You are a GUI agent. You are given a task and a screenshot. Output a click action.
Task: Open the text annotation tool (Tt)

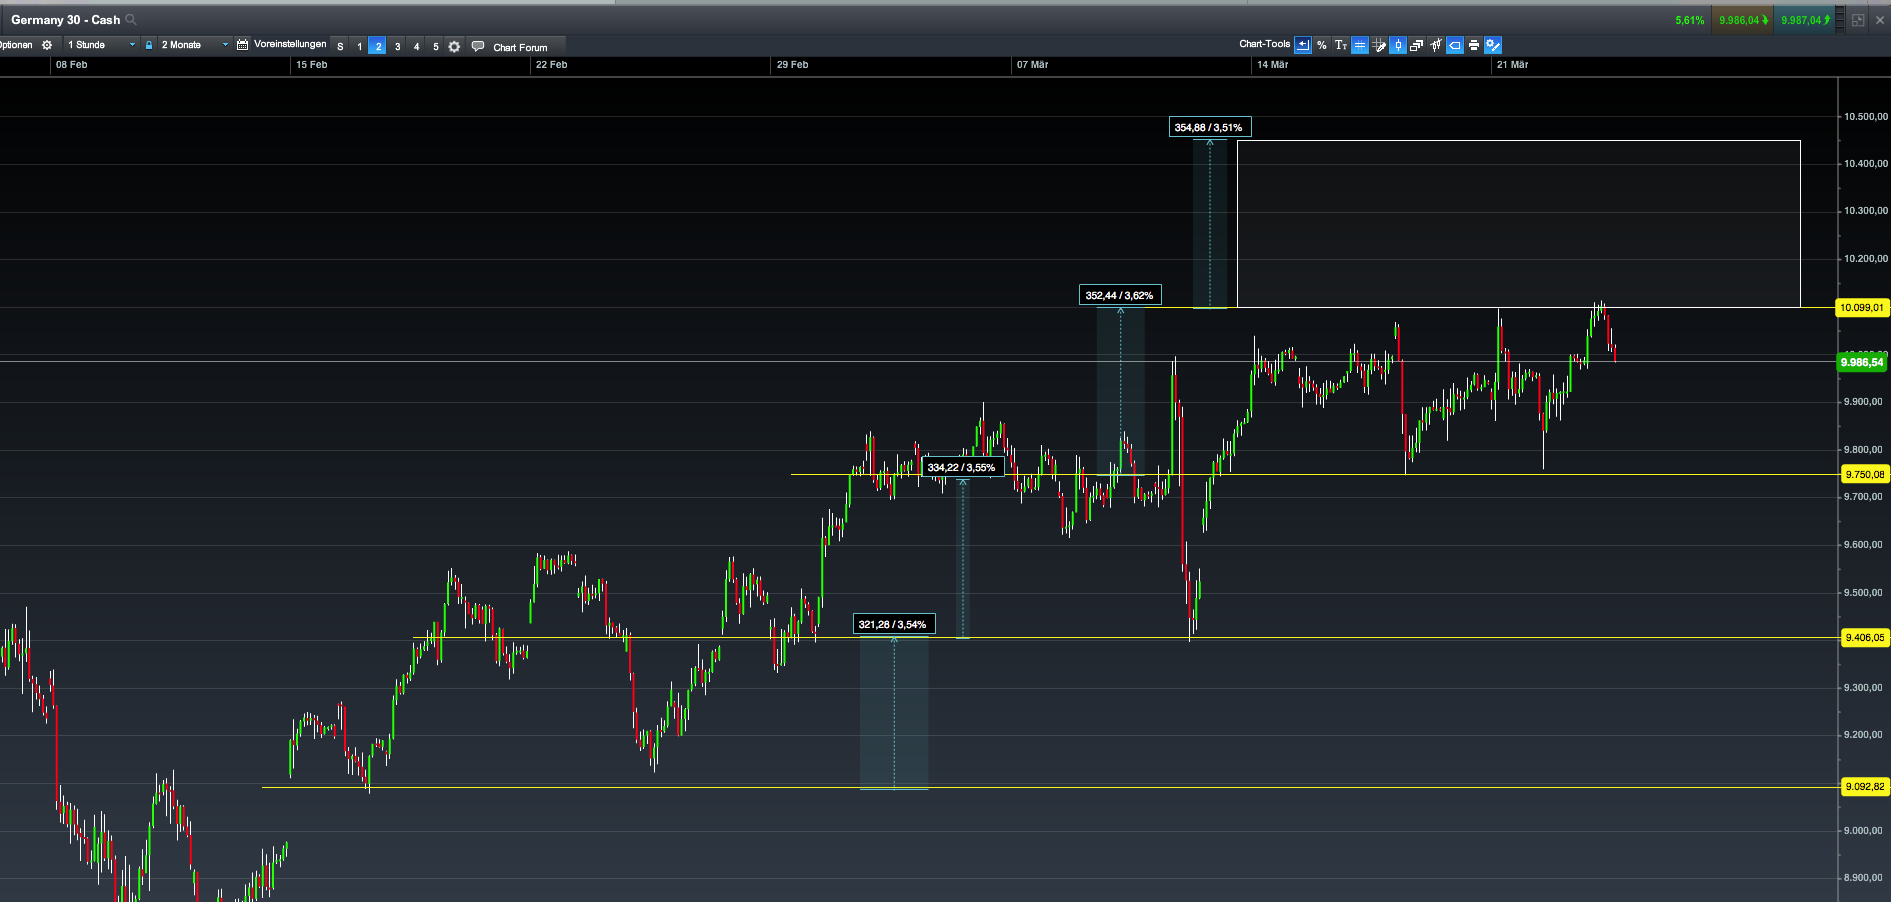pos(1341,45)
